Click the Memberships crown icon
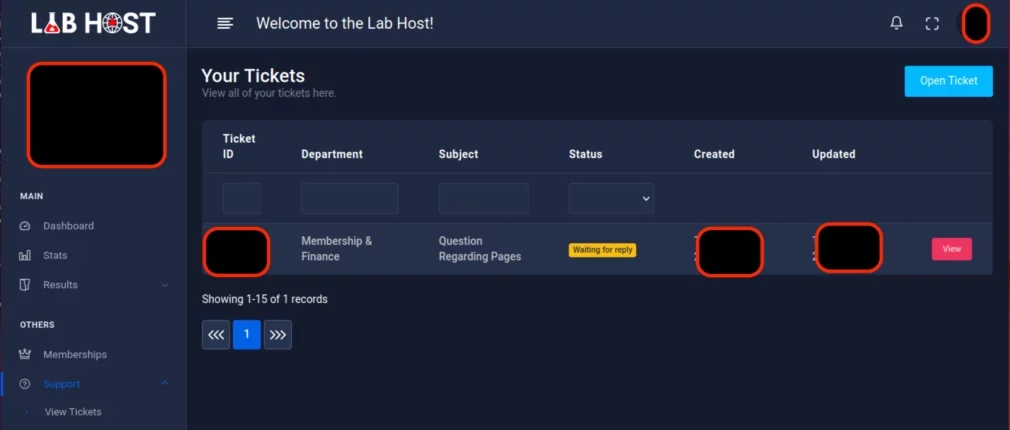This screenshot has width=1010, height=430. coord(25,354)
